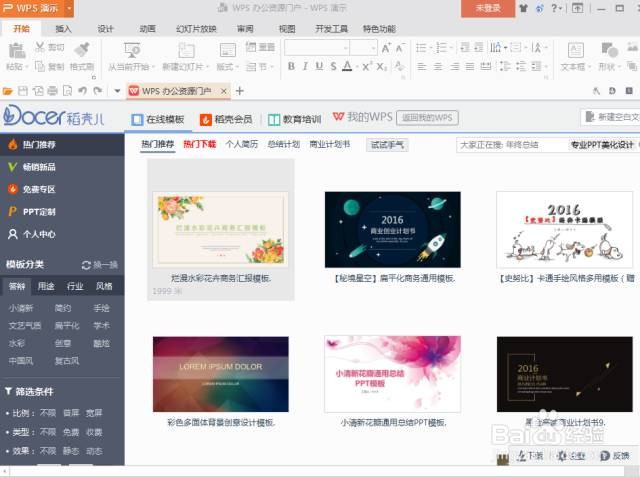This screenshot has width=640, height=477.
Task: Open the 审阅 ribbon tab
Action: pos(245,29)
